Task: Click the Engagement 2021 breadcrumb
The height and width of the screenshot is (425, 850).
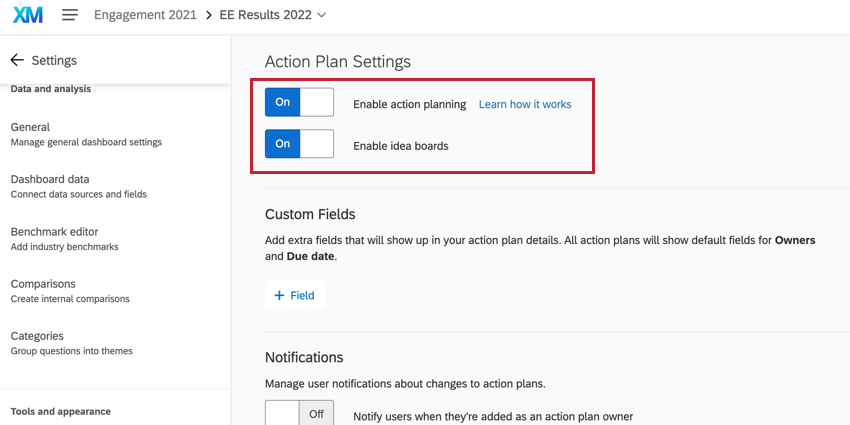Action: [x=145, y=16]
